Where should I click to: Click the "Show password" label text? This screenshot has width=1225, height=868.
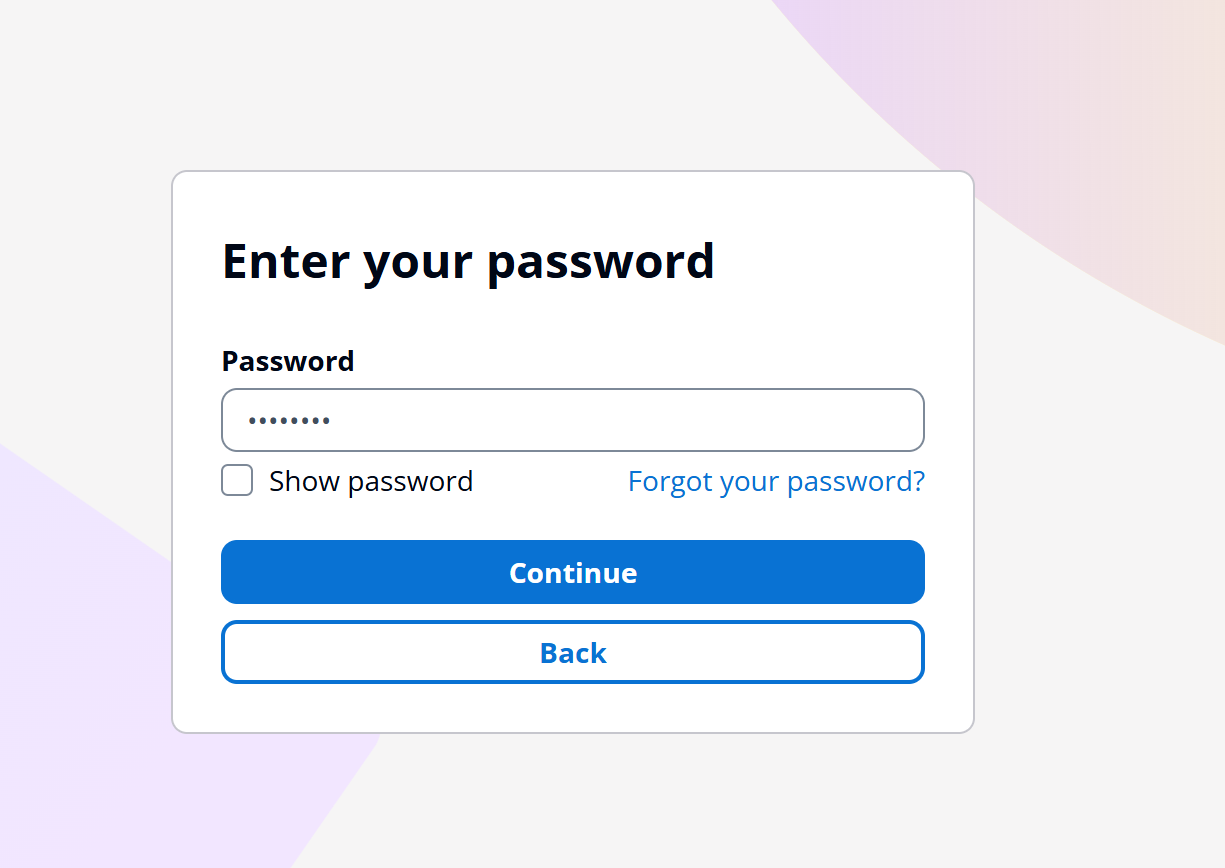click(x=371, y=482)
